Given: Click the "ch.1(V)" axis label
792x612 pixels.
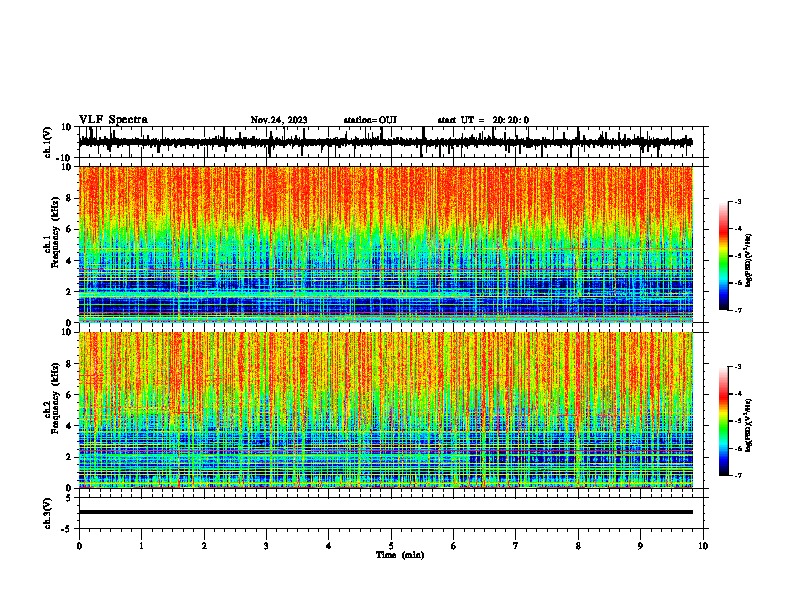Looking at the screenshot, I should (x=48, y=142).
